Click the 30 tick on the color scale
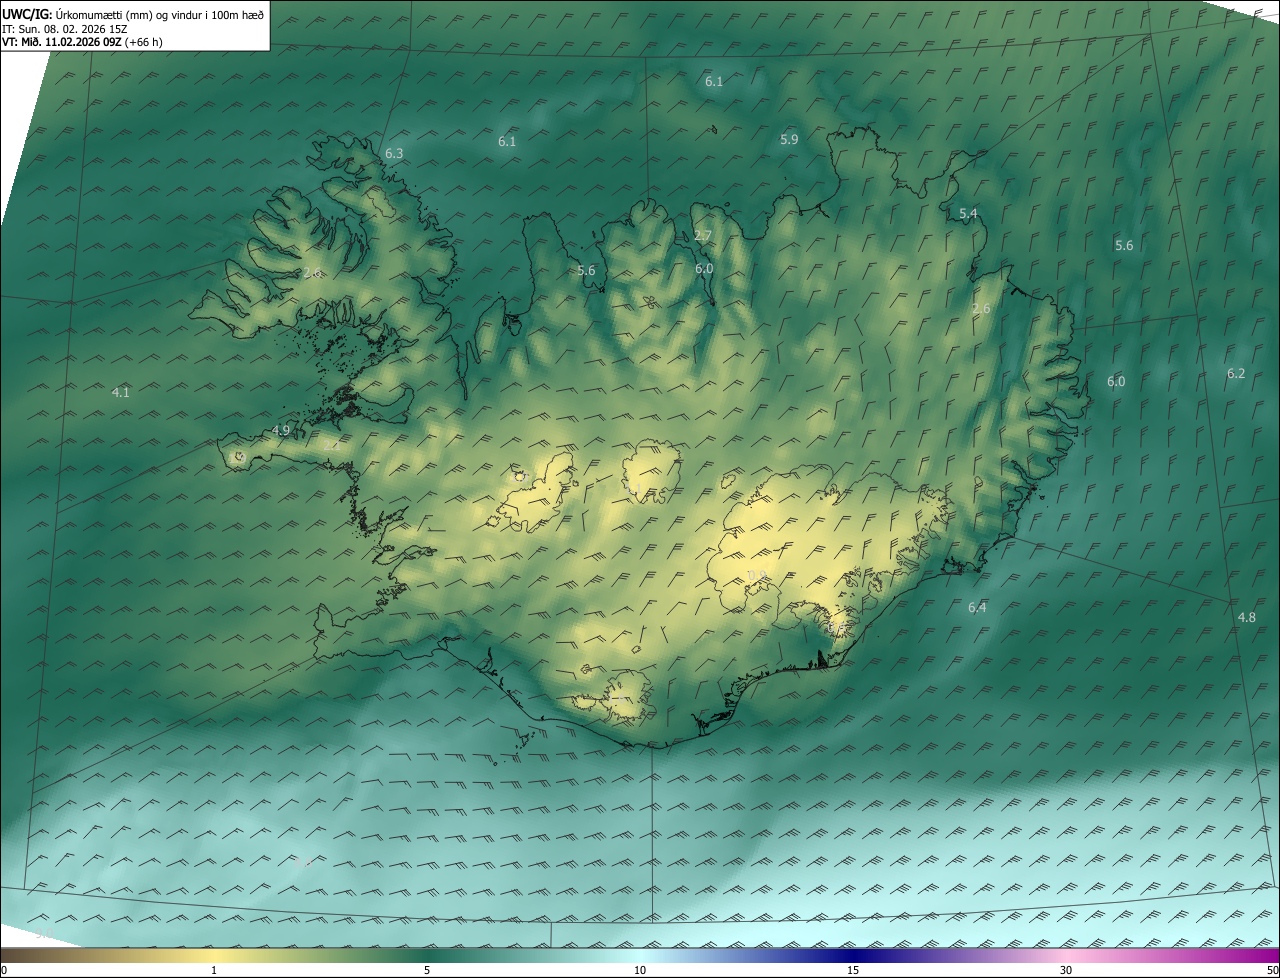 pos(1066,970)
